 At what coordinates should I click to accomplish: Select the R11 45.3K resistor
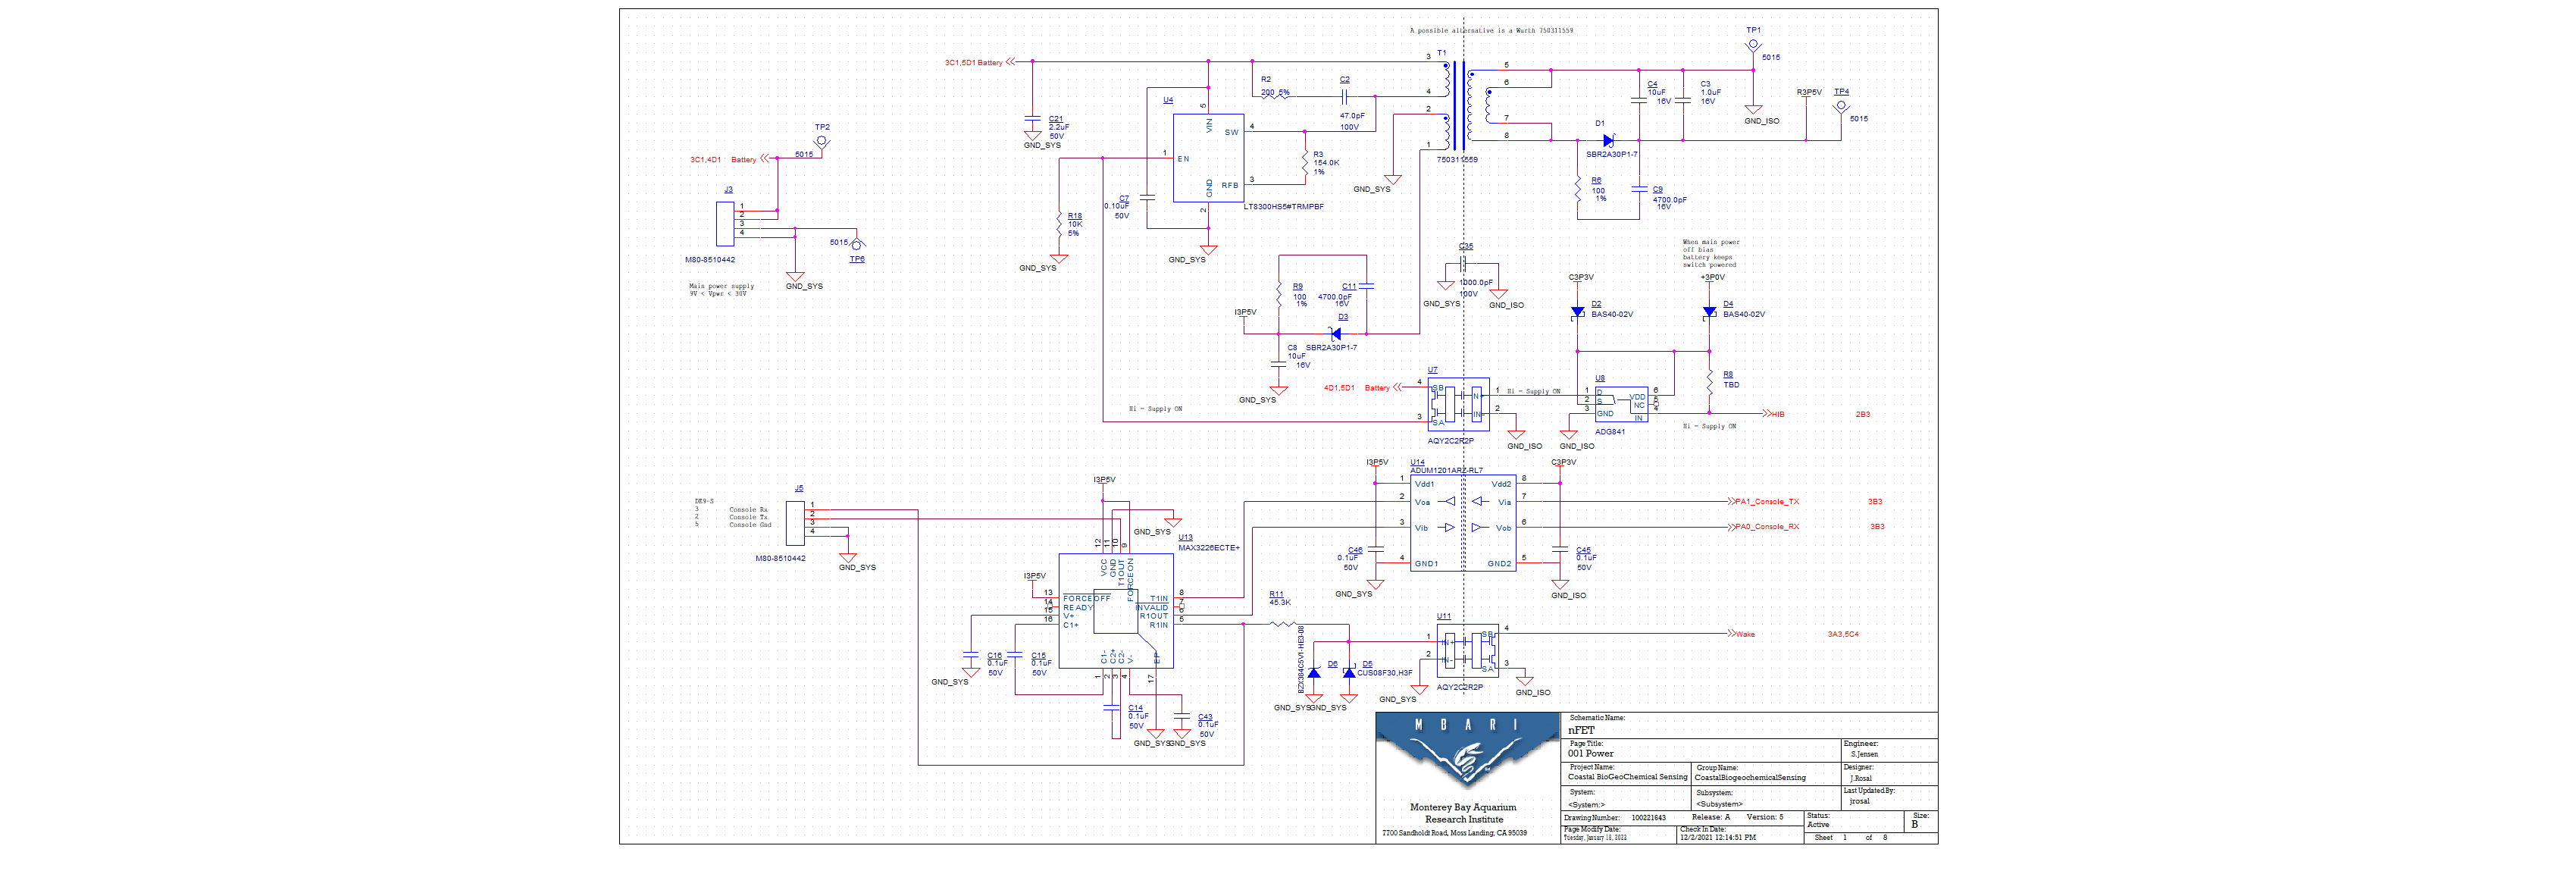1283,624
